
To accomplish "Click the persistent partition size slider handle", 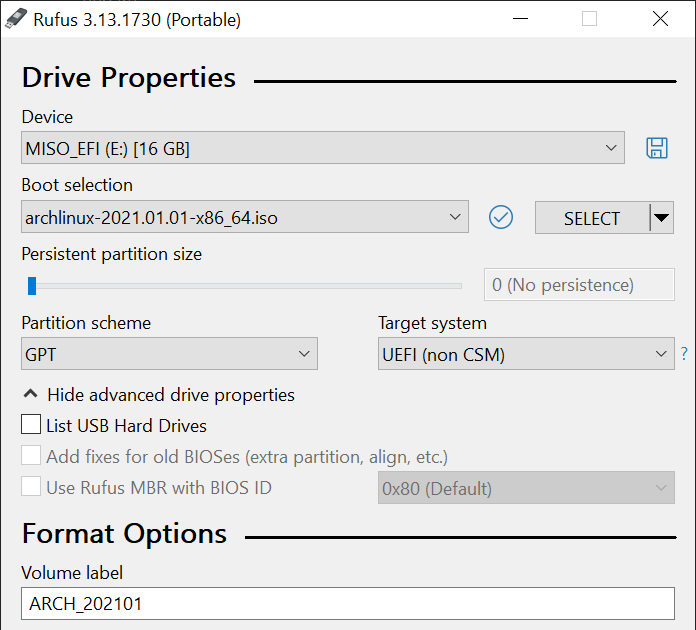I will [x=32, y=285].
